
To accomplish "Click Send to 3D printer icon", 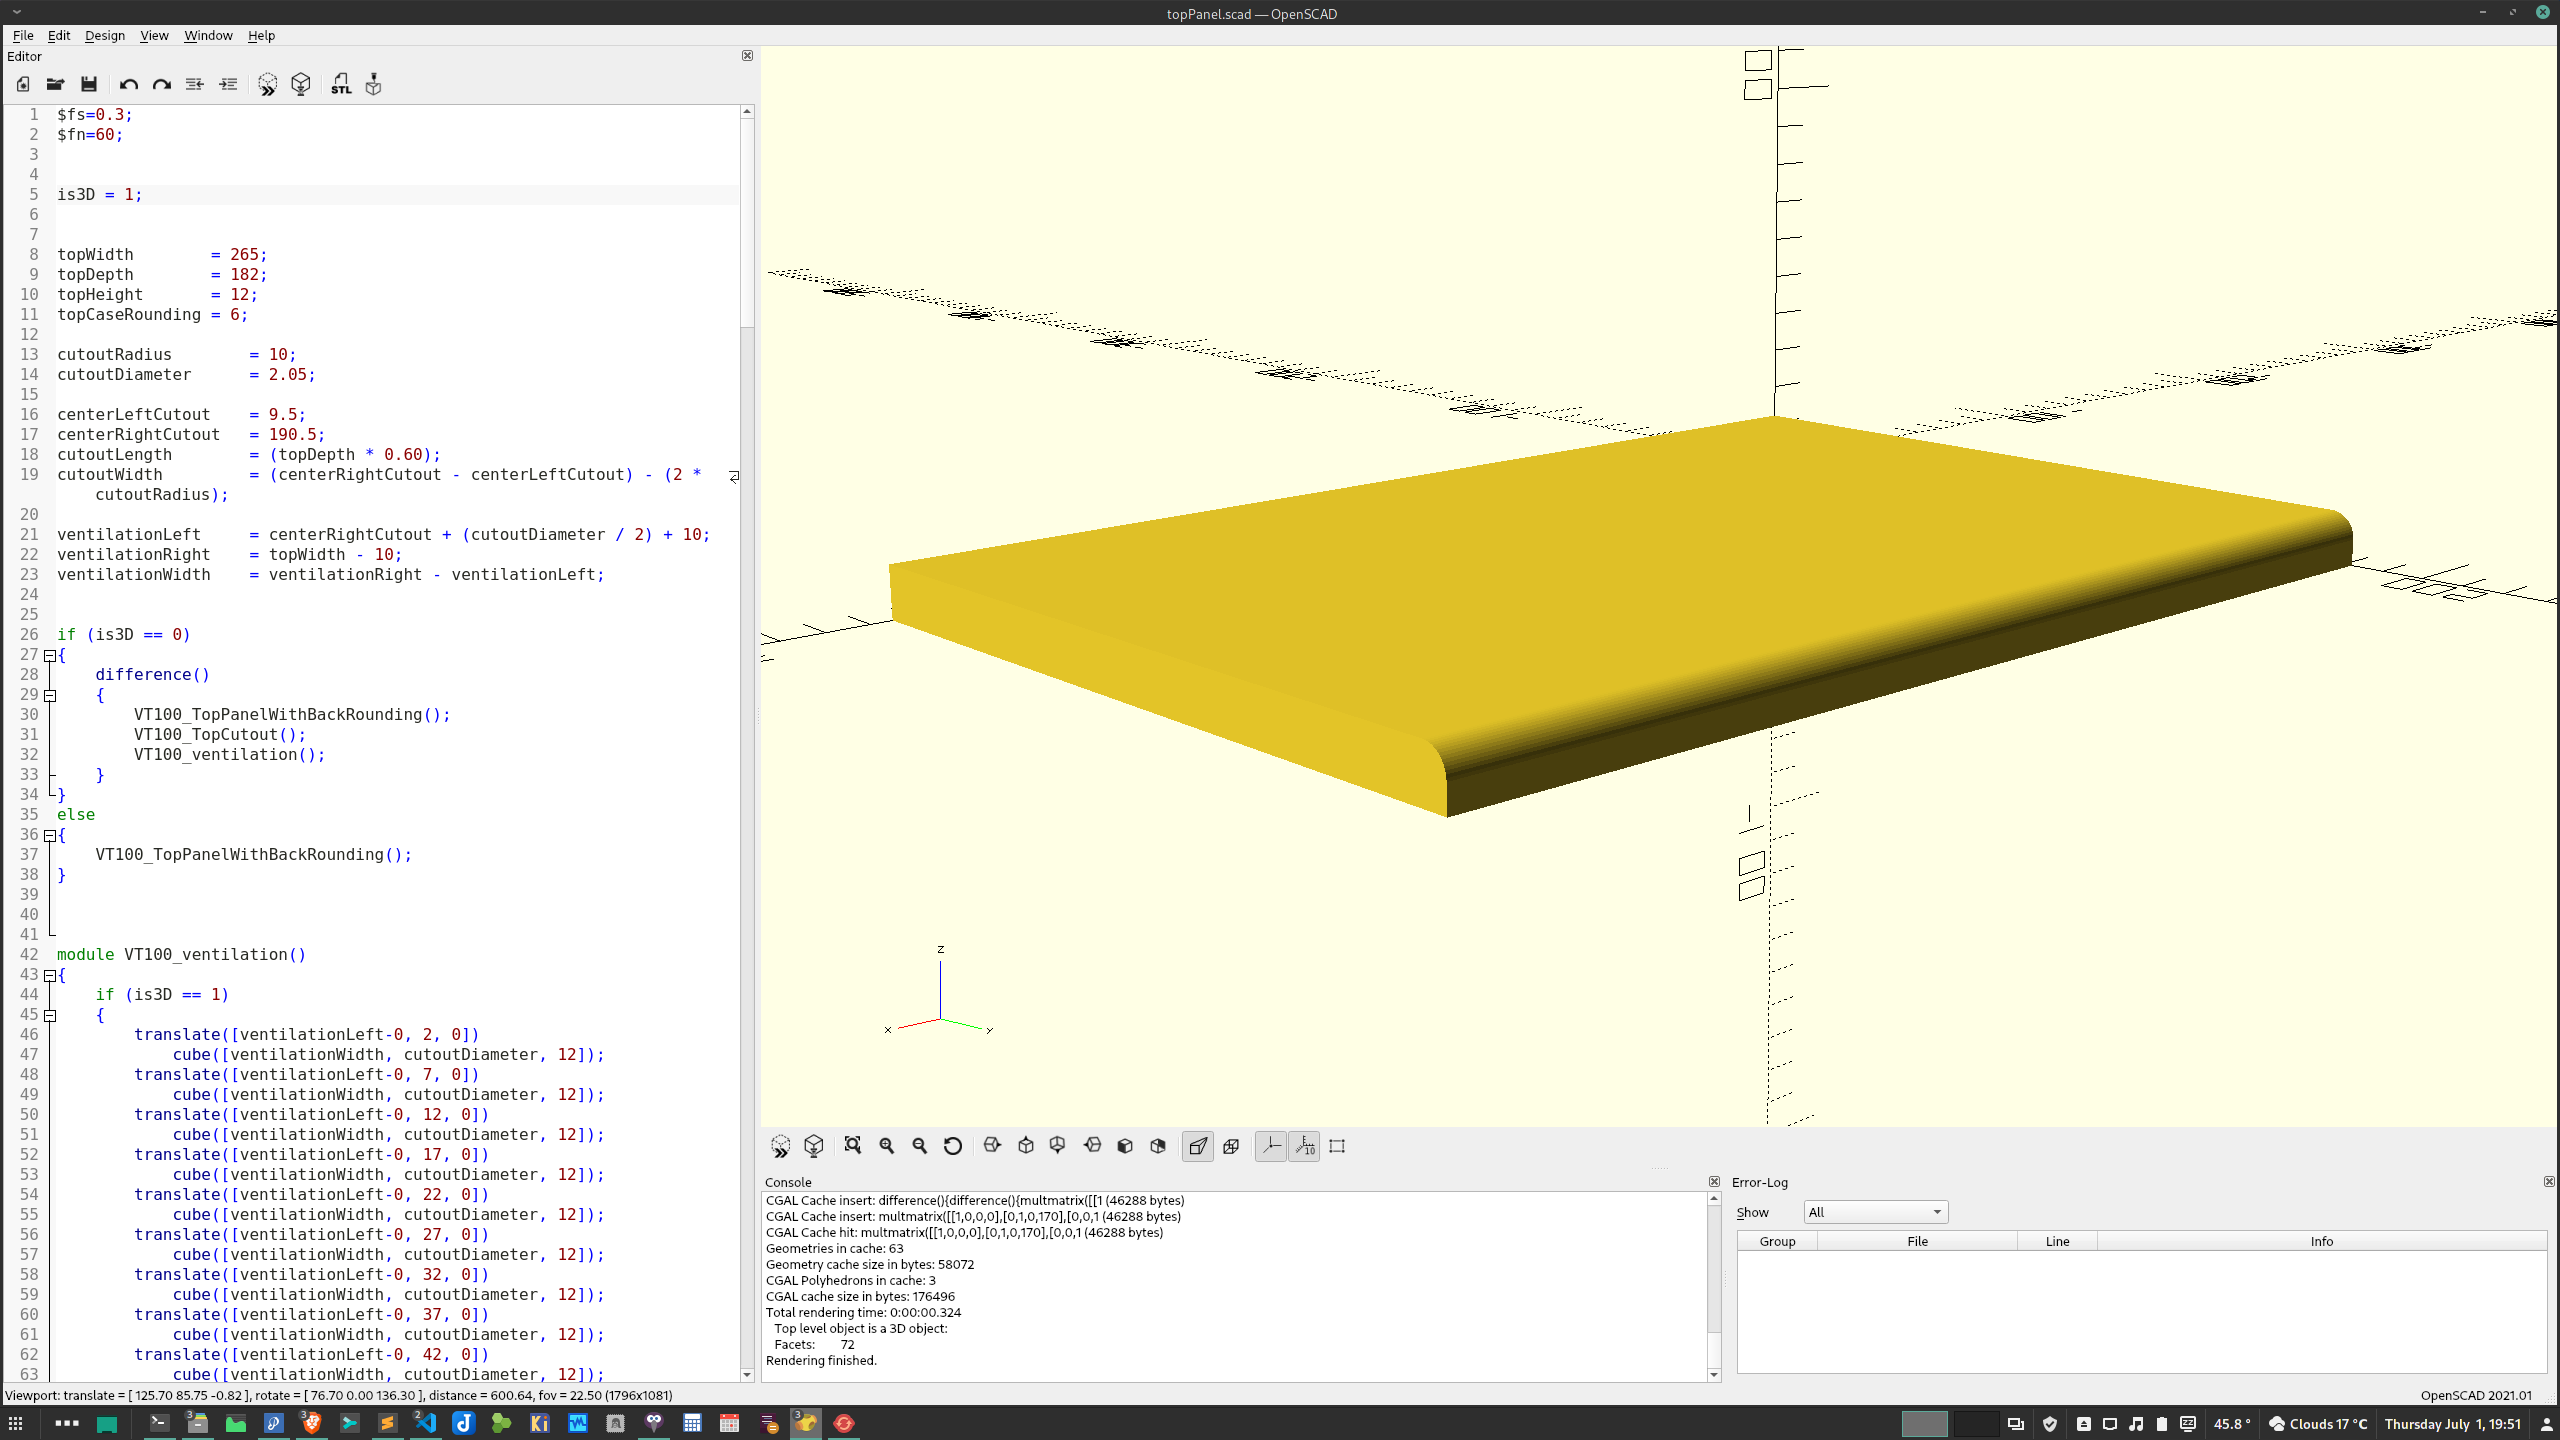I will 373,85.
